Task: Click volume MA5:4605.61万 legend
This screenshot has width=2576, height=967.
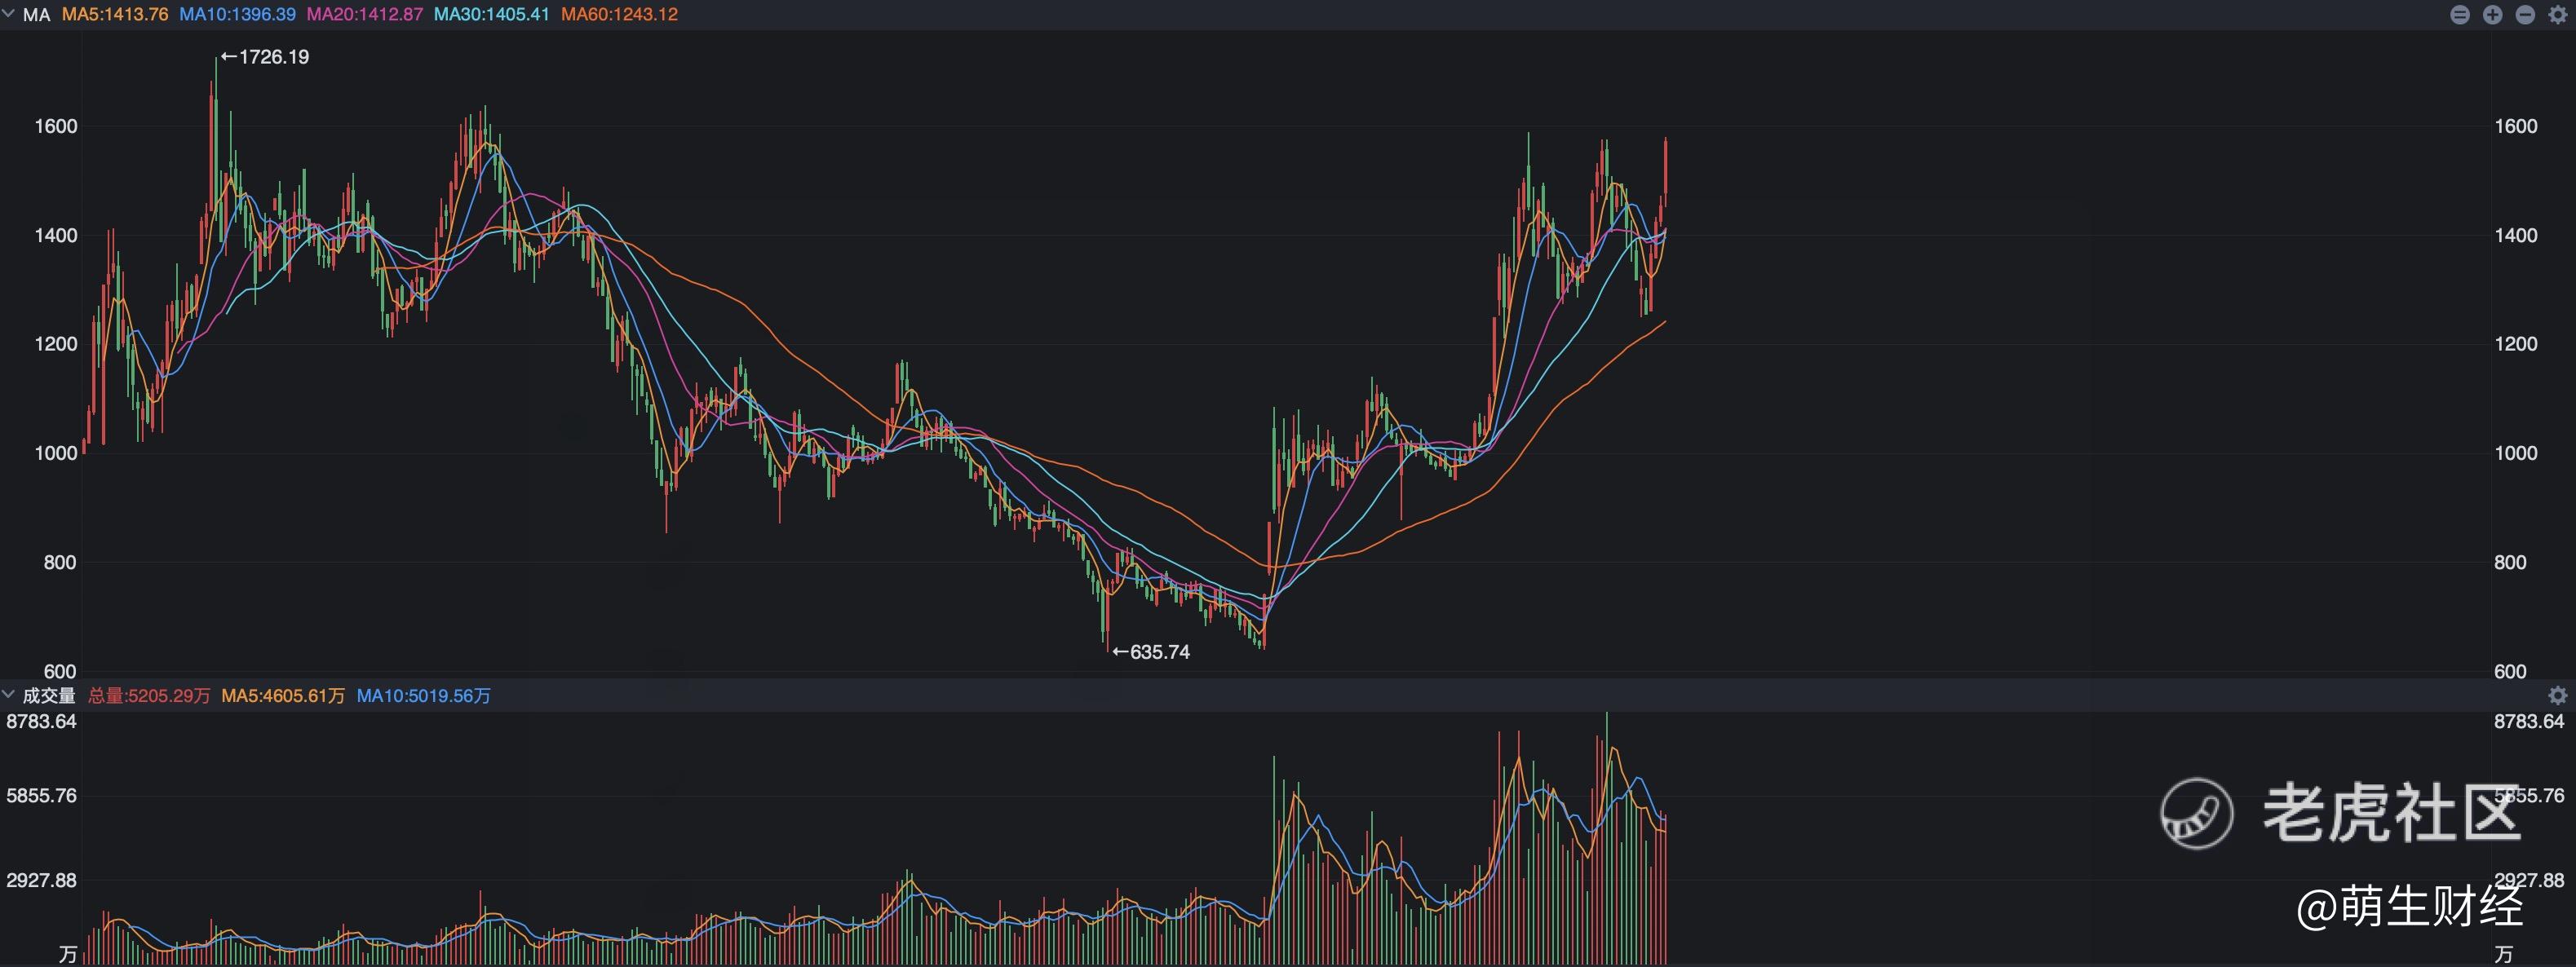Action: click(x=283, y=695)
